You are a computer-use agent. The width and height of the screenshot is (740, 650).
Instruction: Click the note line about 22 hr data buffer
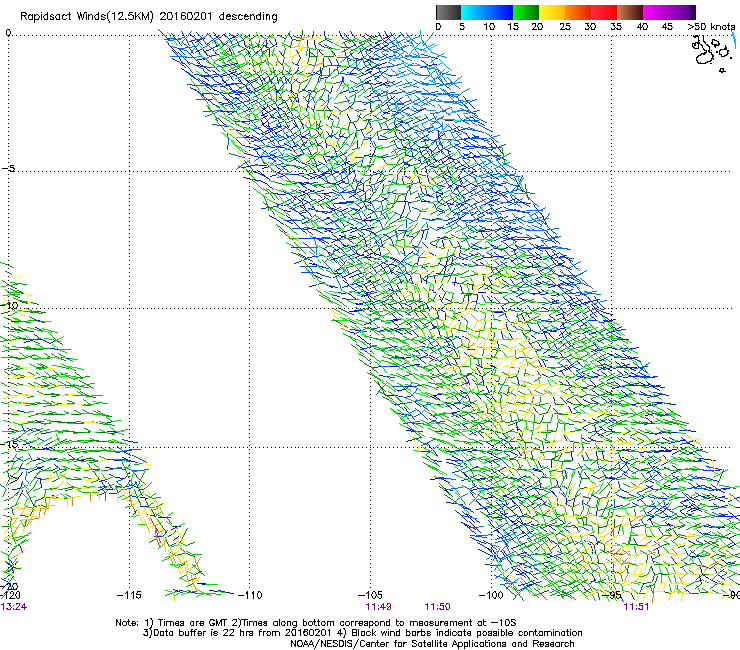(x=362, y=633)
